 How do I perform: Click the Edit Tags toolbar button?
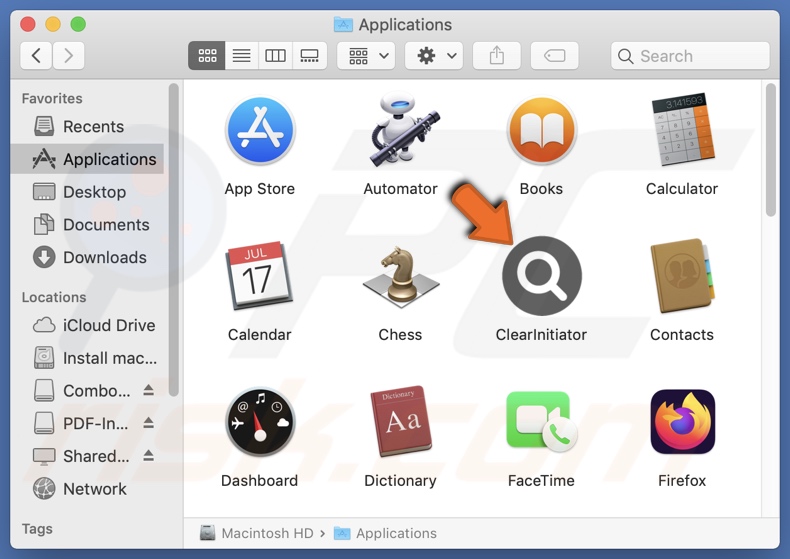click(x=555, y=55)
